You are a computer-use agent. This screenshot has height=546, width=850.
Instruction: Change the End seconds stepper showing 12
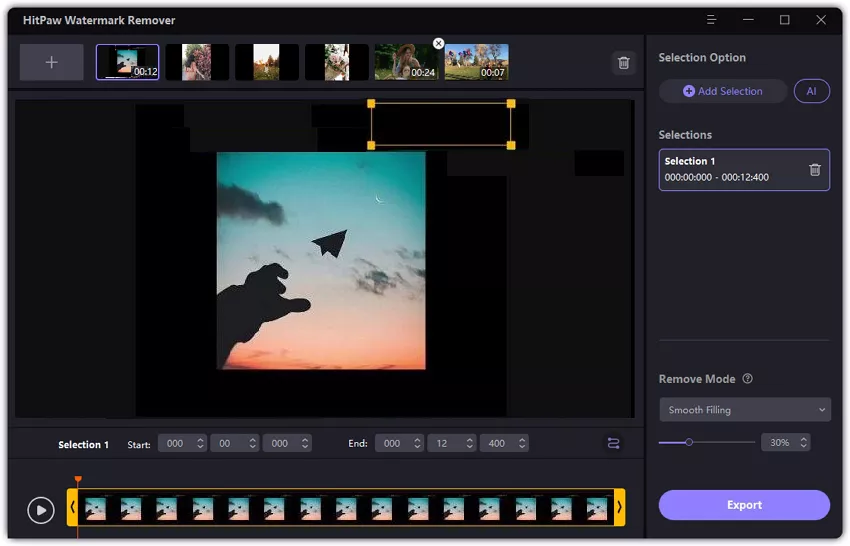click(x=470, y=443)
